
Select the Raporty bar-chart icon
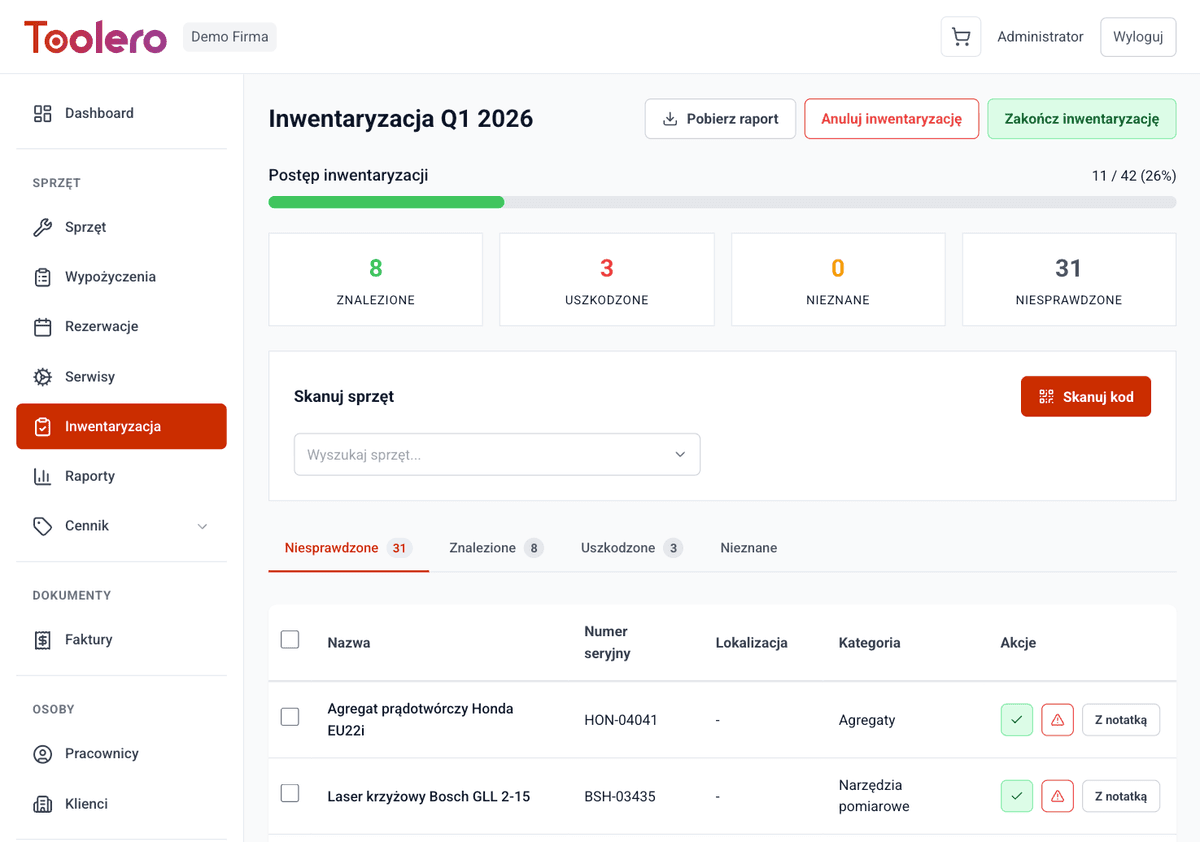coord(42,476)
